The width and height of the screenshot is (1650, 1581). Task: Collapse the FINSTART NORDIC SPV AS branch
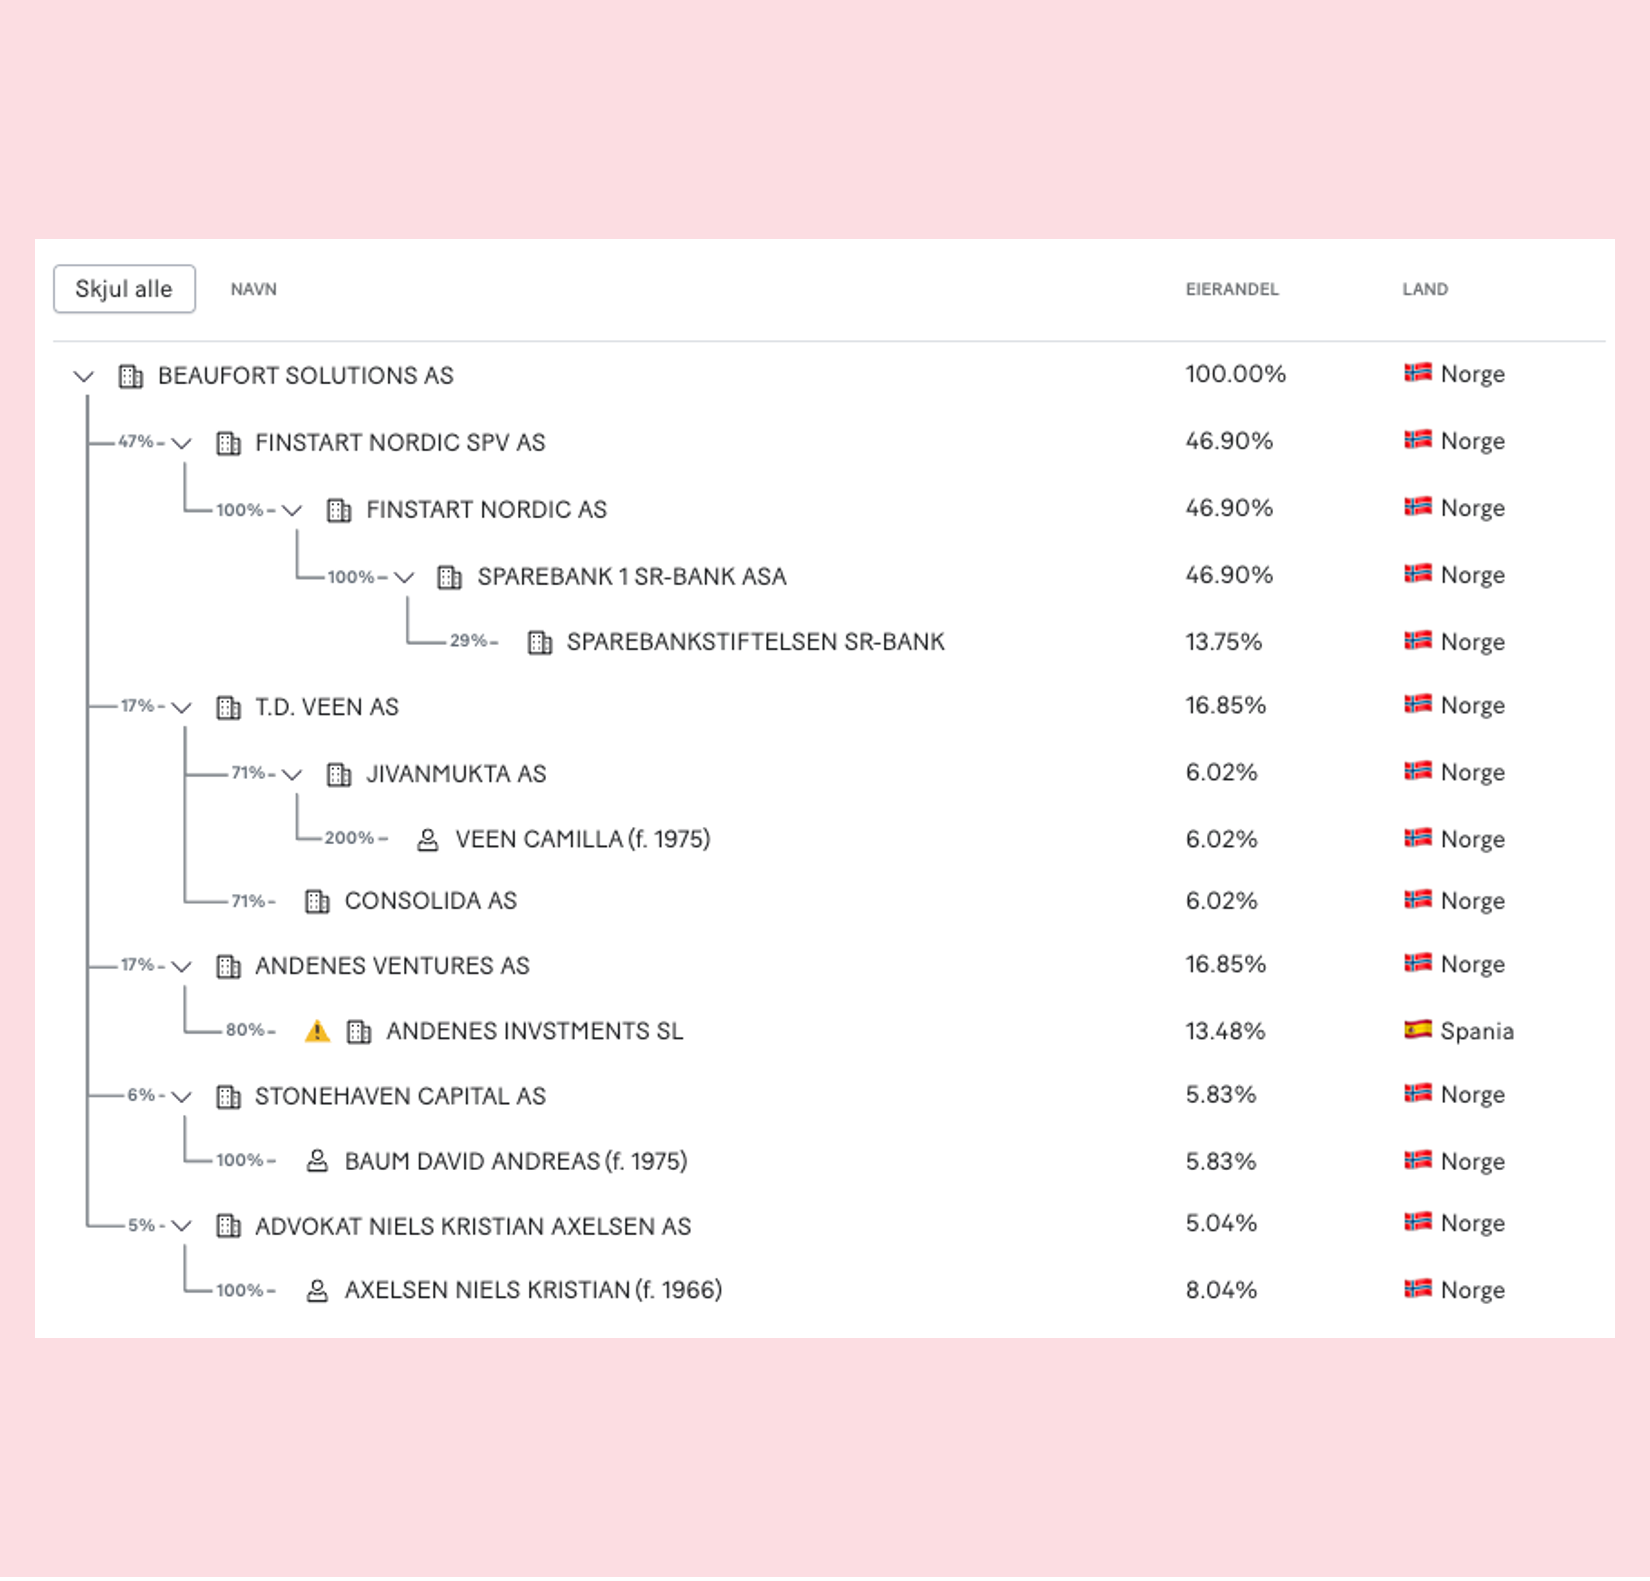(181, 443)
